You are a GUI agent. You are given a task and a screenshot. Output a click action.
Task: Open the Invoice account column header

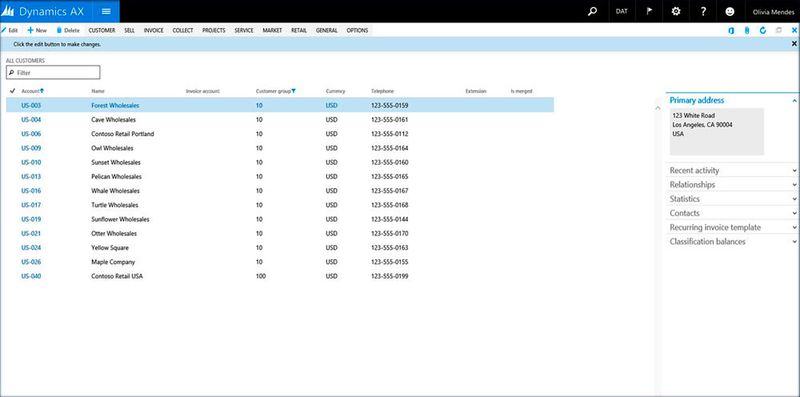[203, 91]
